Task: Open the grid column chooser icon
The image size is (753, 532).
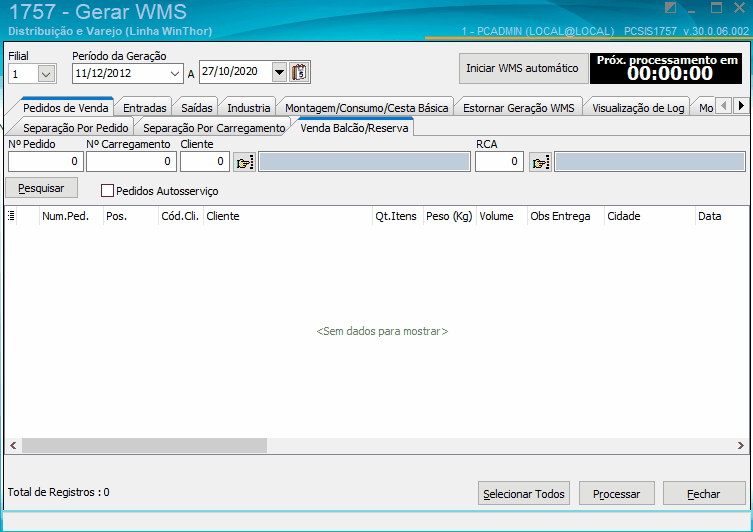Action: 11,216
